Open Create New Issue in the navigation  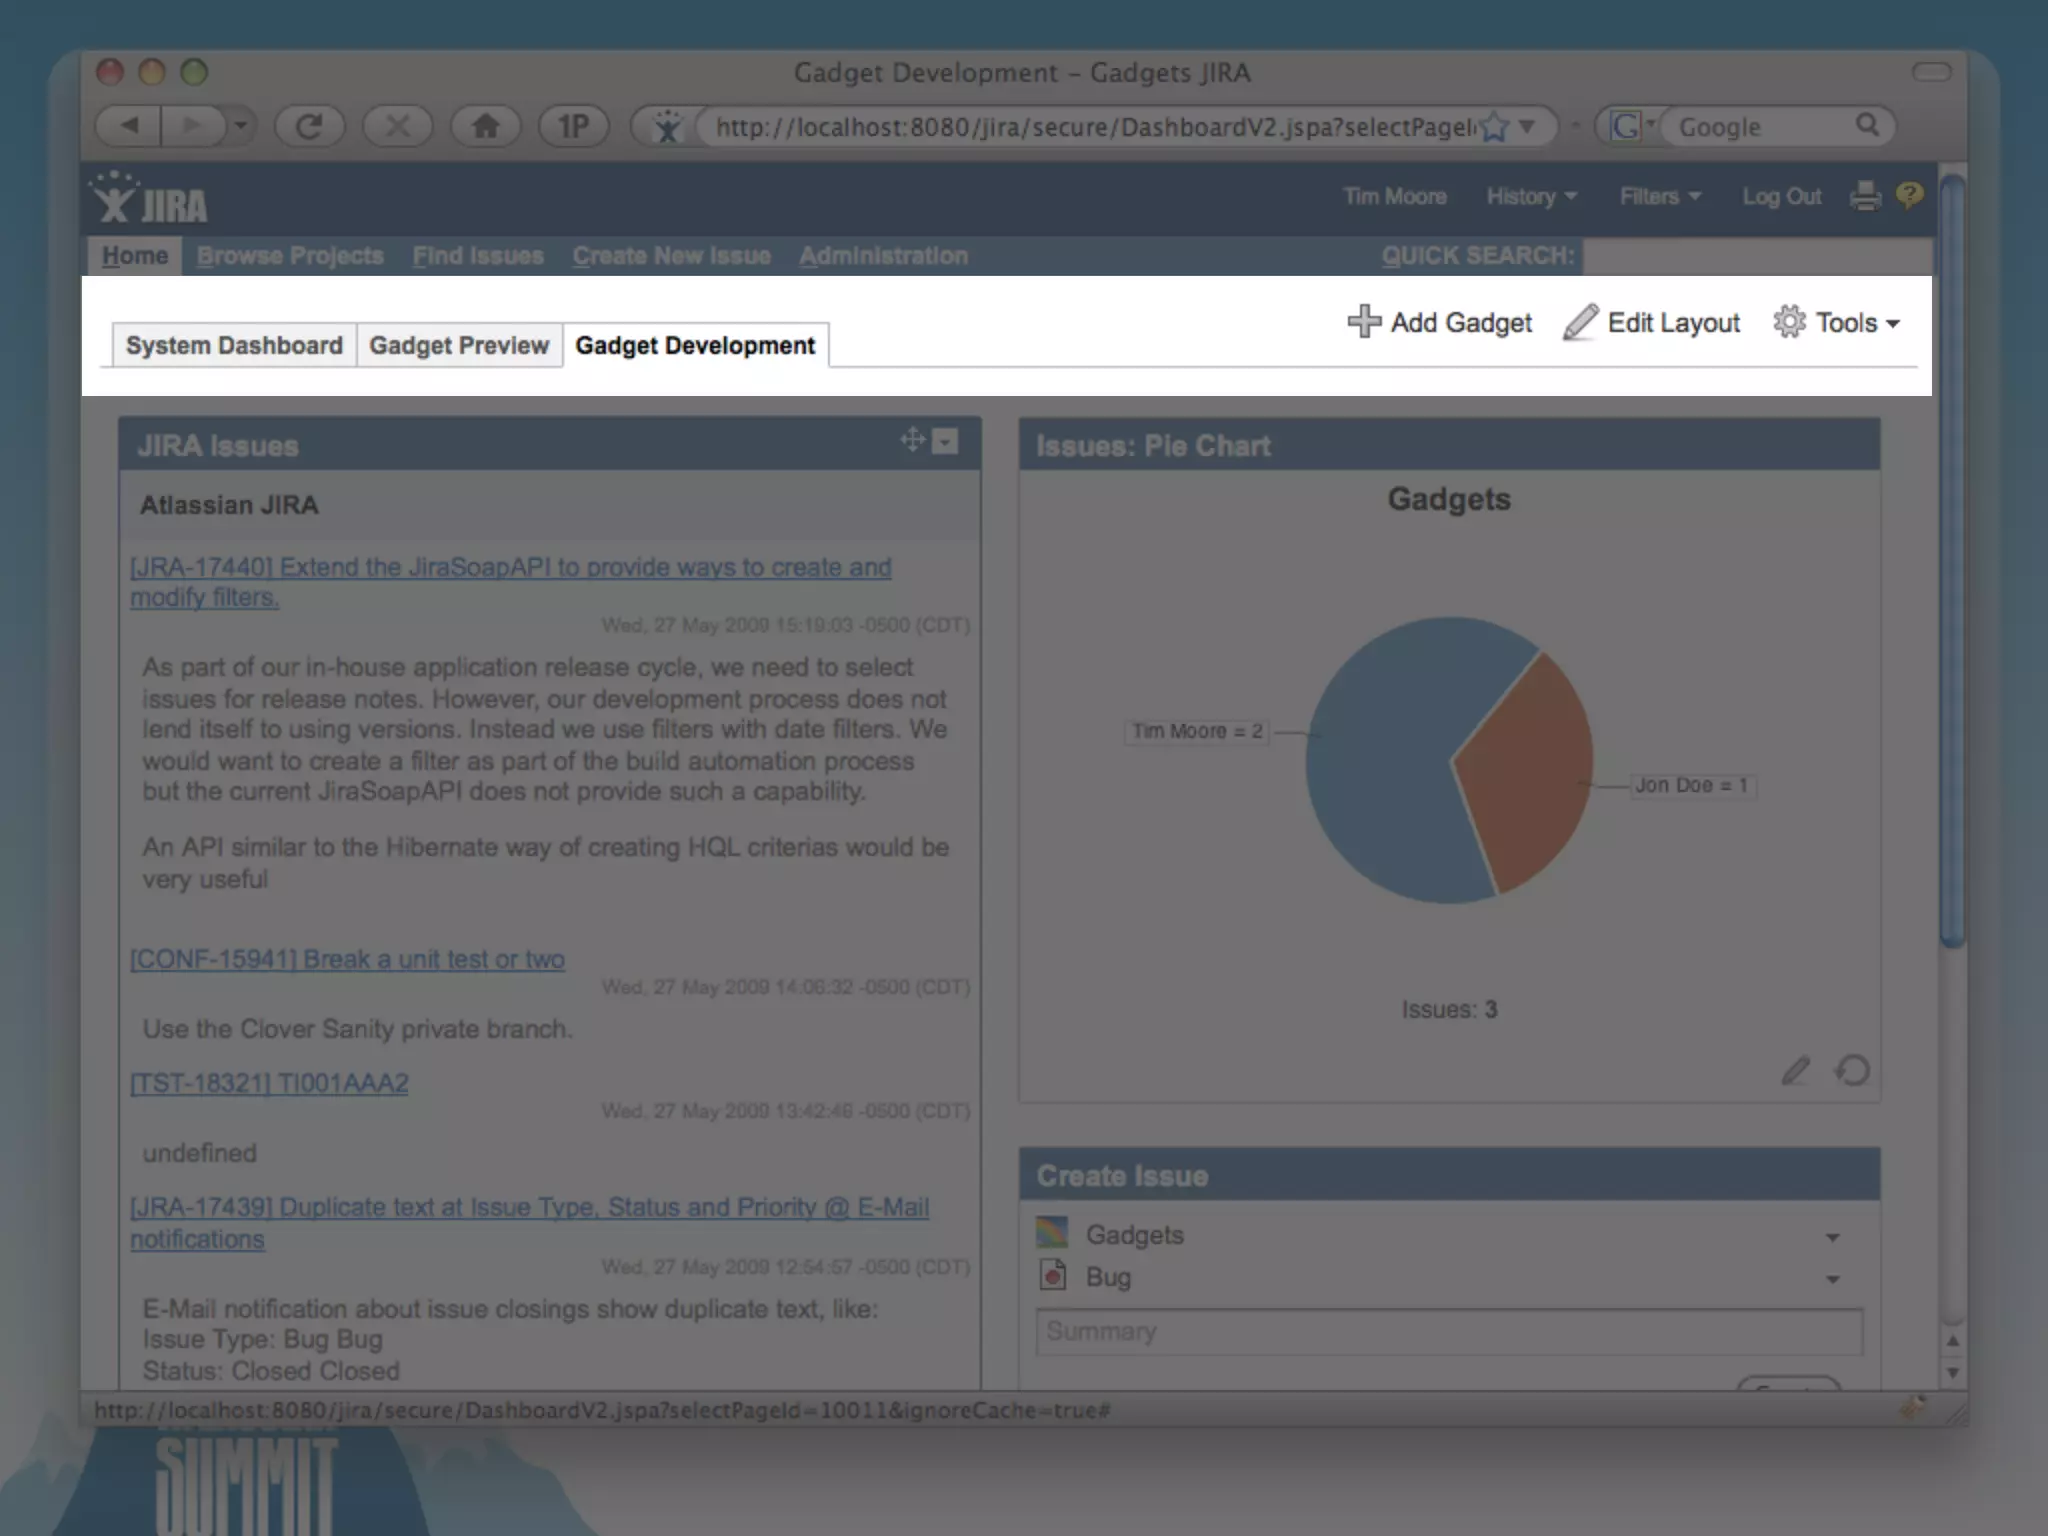[x=672, y=256]
